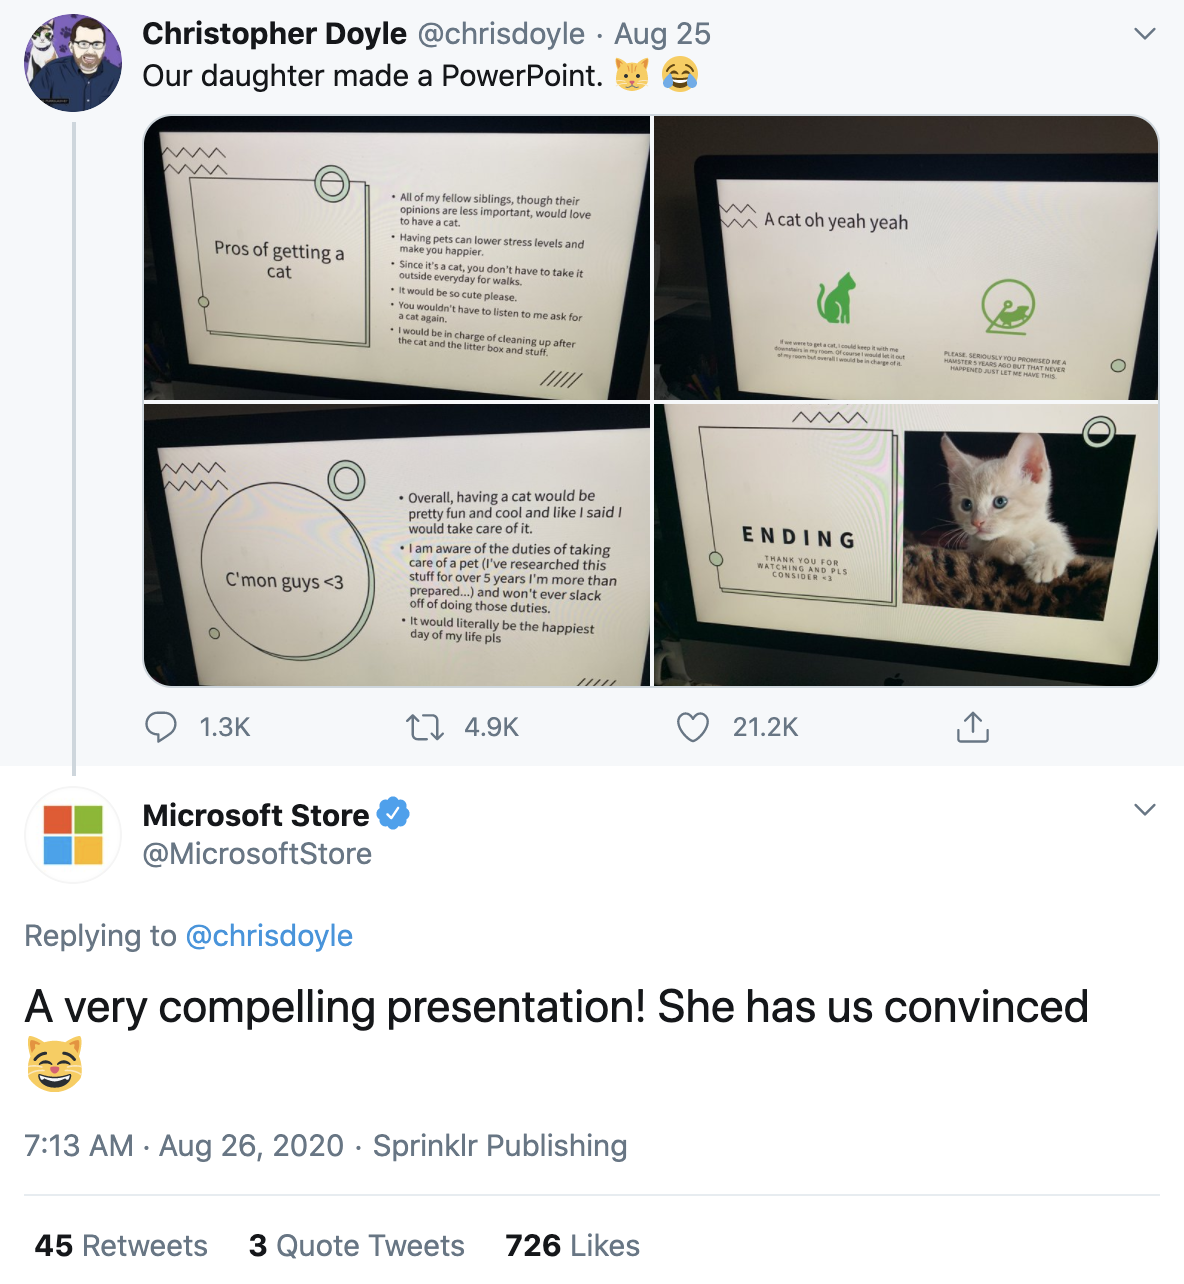The image size is (1184, 1284).
Task: View the 'C'mon guys <3' slide photo
Action: pos(397,545)
